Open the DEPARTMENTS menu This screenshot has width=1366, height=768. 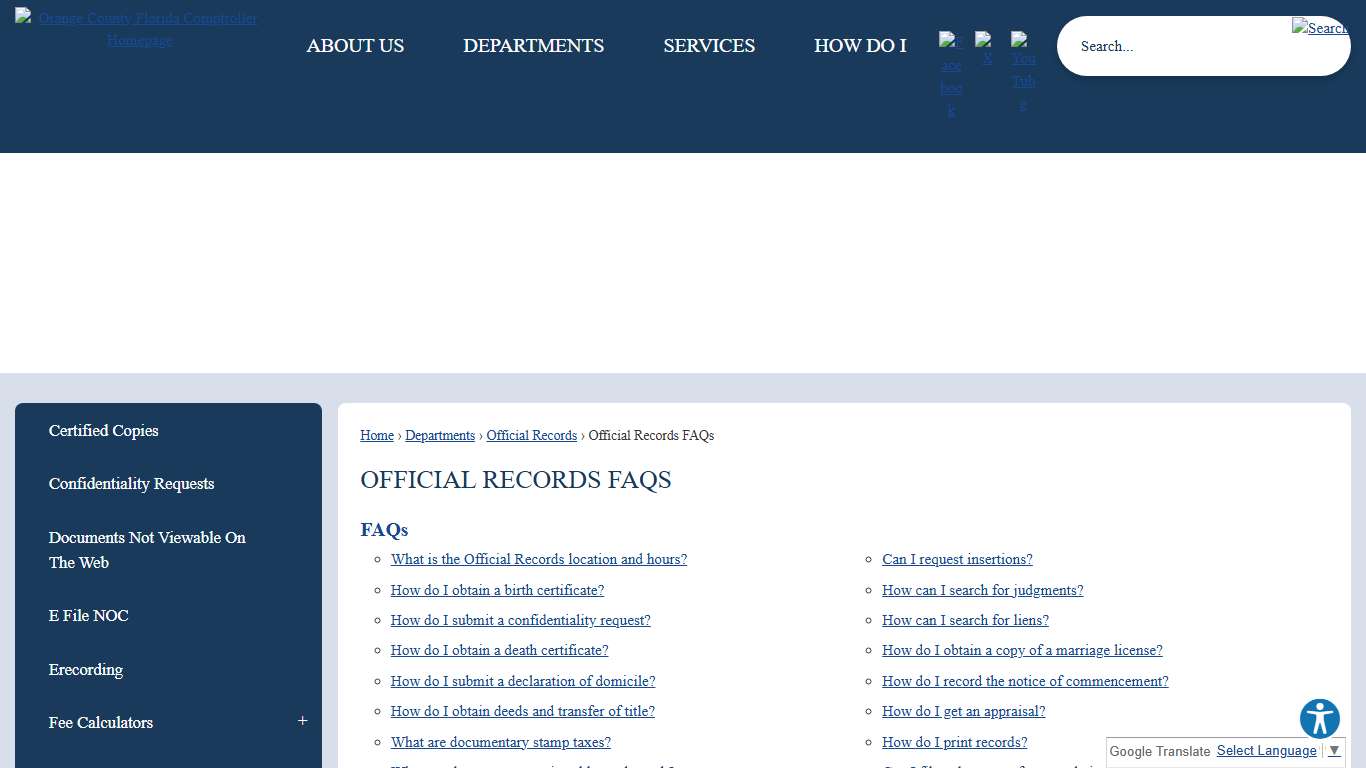click(533, 46)
